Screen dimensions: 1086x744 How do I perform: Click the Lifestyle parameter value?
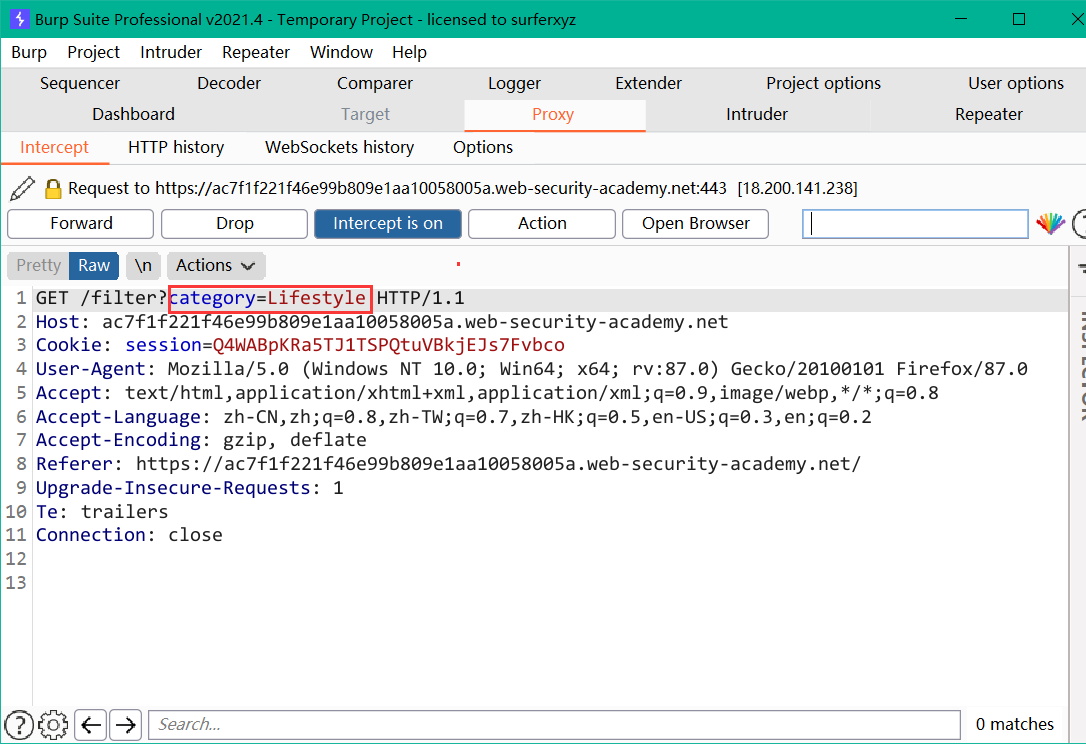[x=317, y=299]
